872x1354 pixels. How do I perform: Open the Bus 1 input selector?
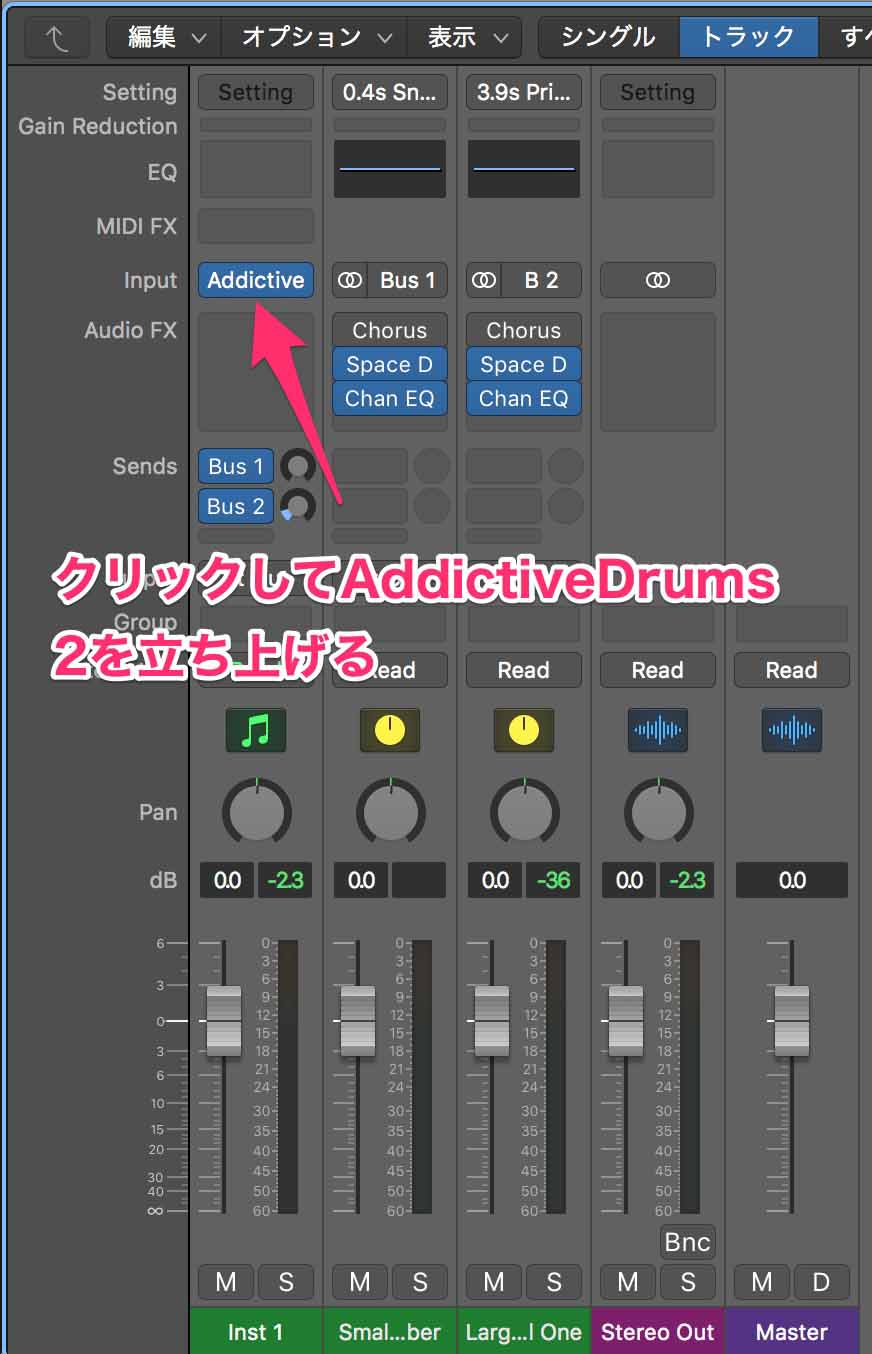coord(407,280)
